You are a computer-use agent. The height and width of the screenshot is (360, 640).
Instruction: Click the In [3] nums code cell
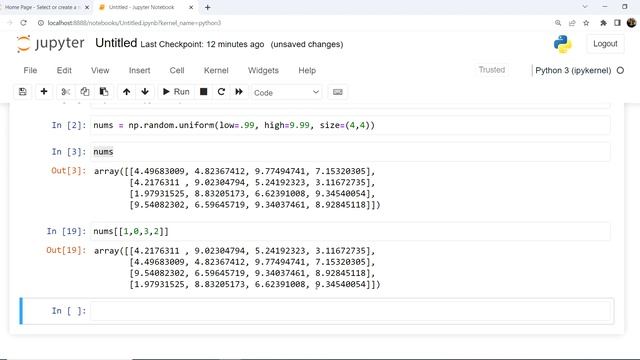pos(350,152)
